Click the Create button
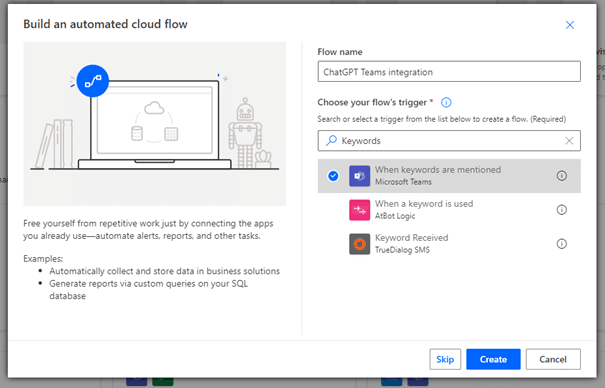 pyautogui.click(x=493, y=359)
